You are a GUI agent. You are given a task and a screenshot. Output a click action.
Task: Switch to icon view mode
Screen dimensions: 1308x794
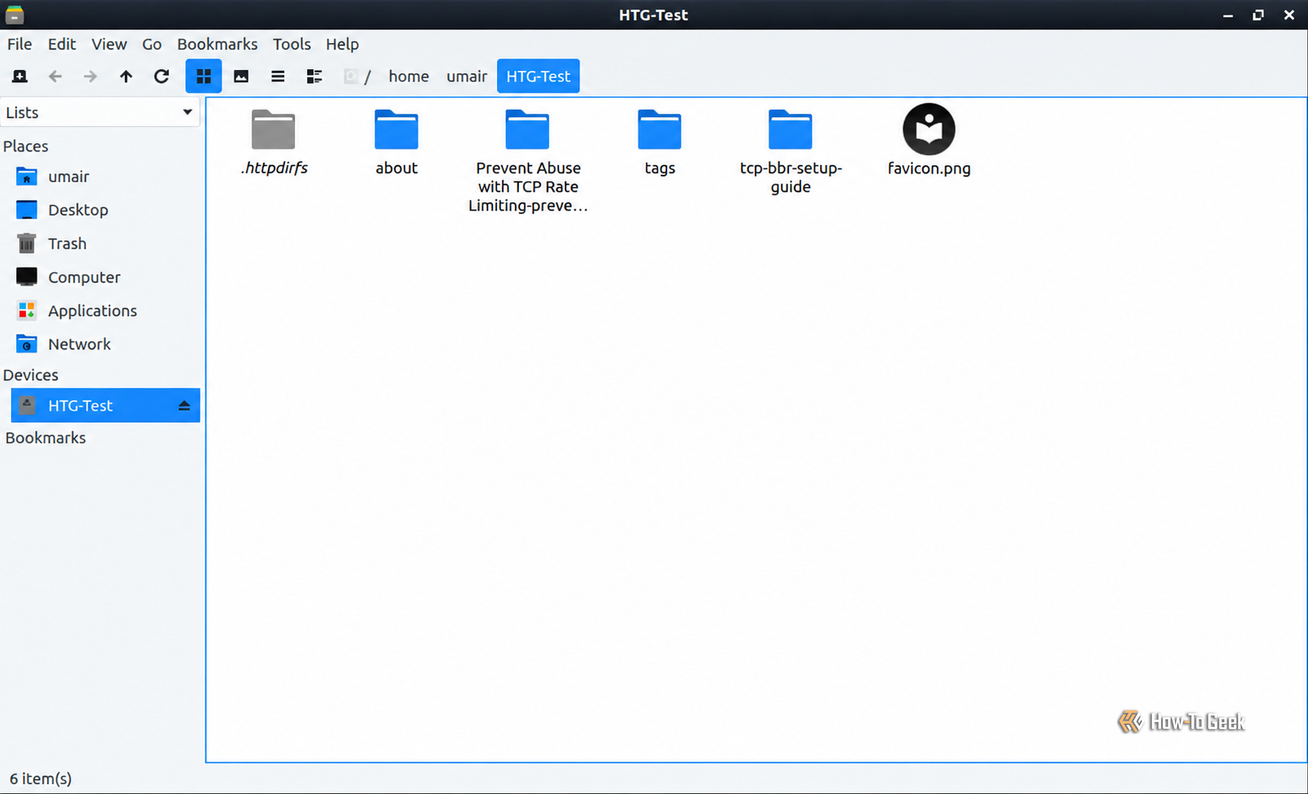(204, 76)
